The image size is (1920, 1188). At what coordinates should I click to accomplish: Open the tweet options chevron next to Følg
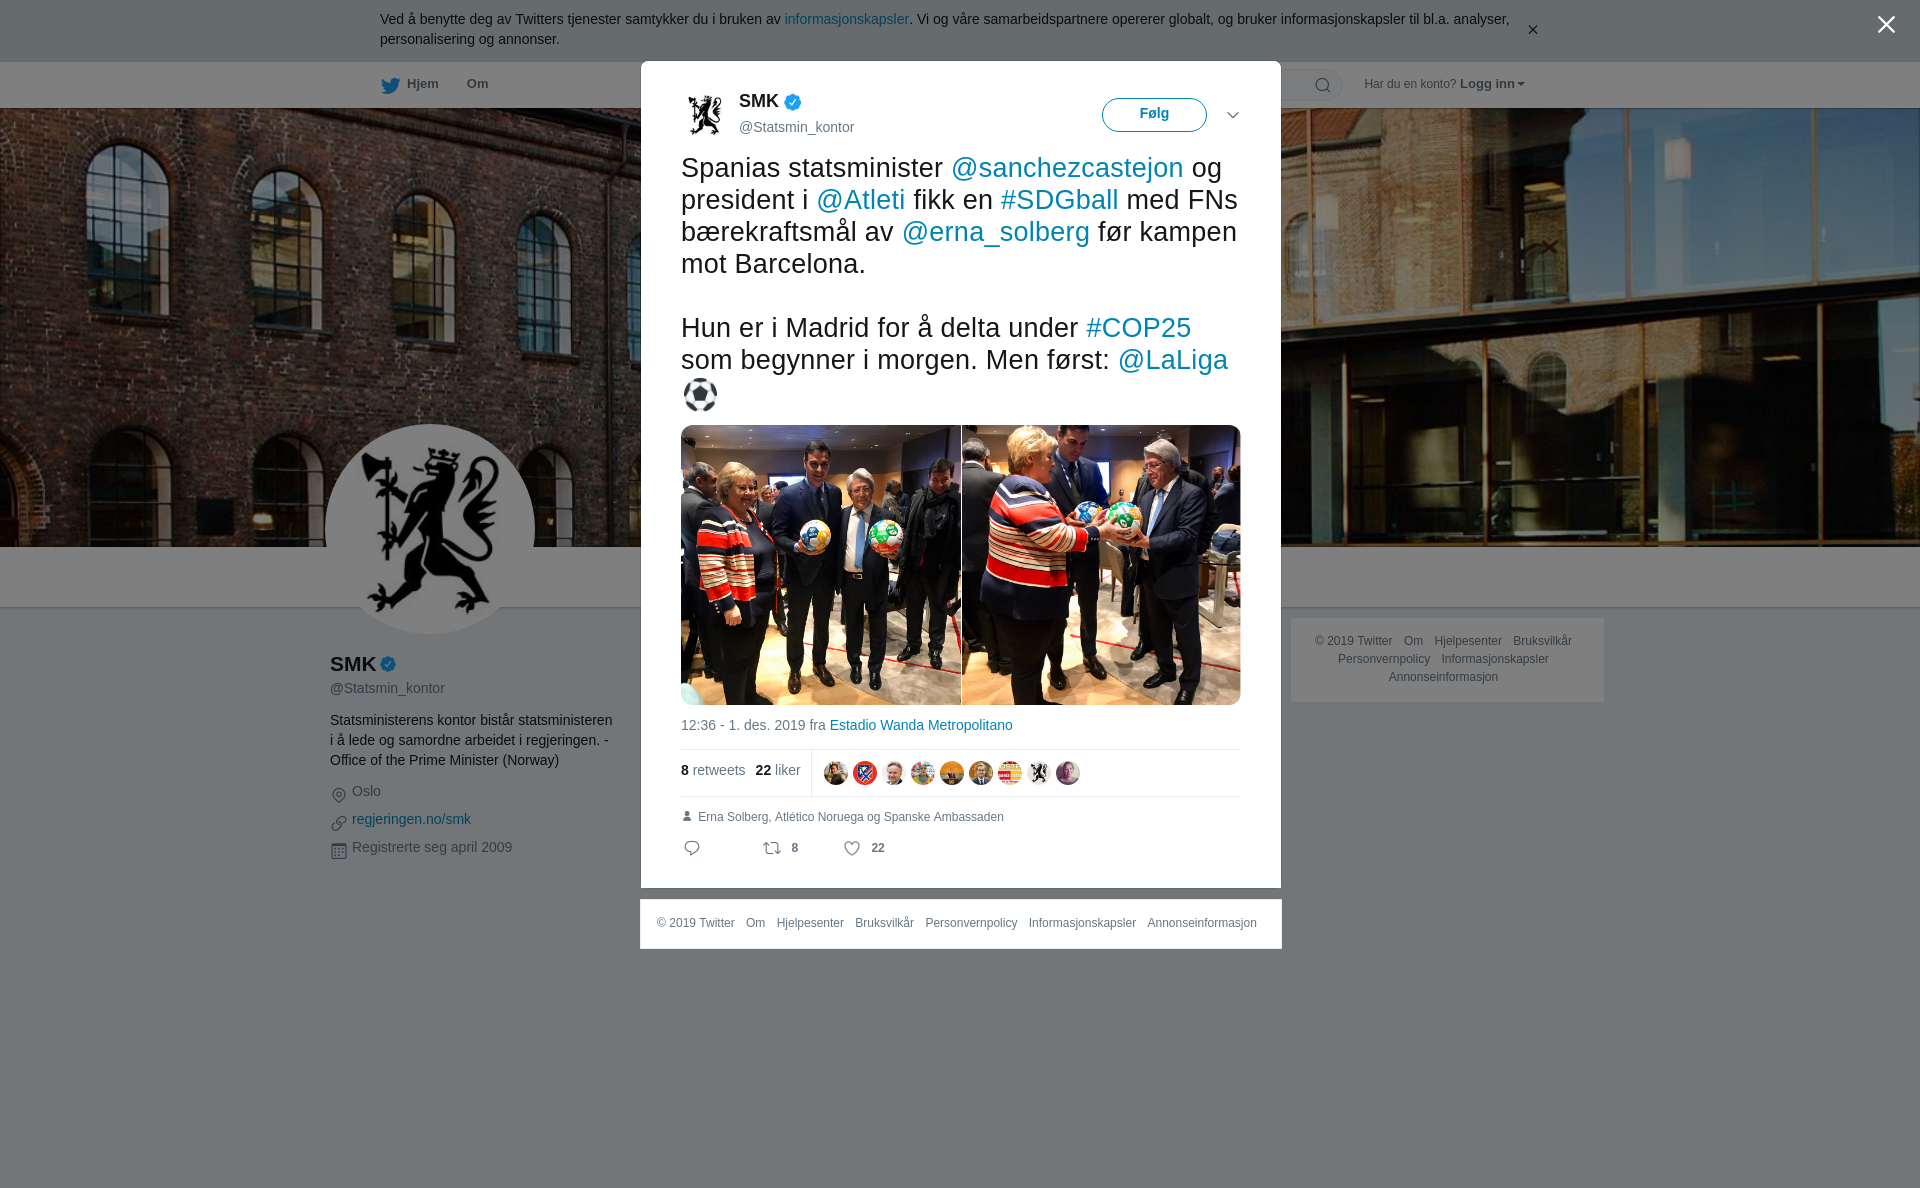click(x=1233, y=115)
